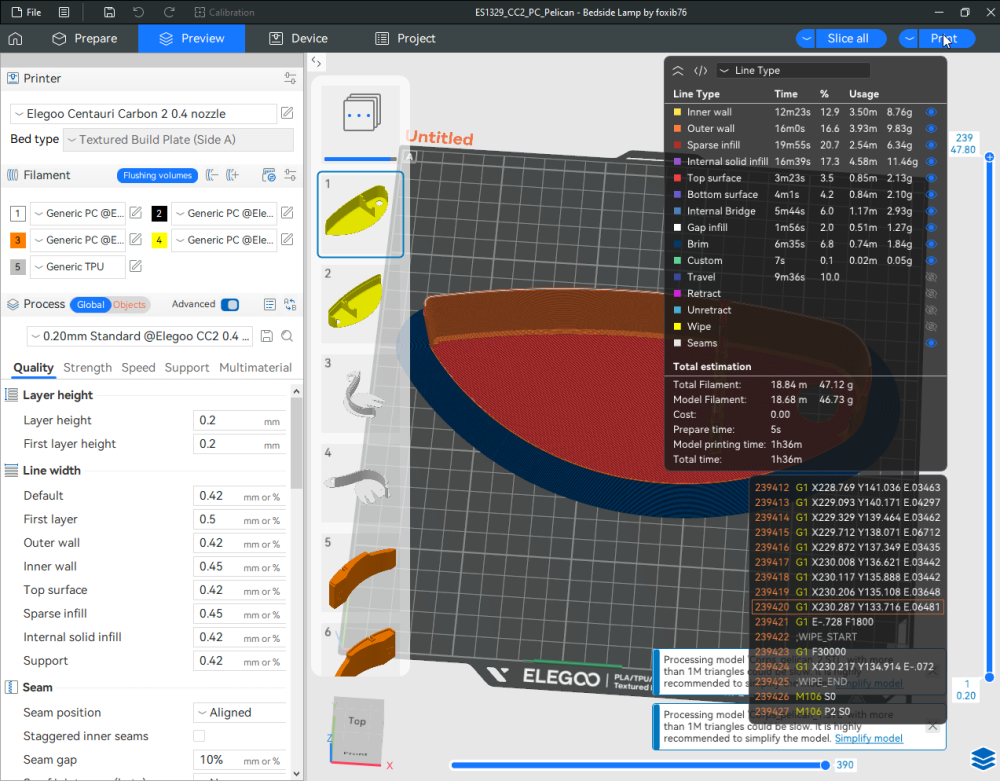This screenshot has height=781, width=1000.
Task: Switch to the Prepare tab
Action: pos(85,38)
